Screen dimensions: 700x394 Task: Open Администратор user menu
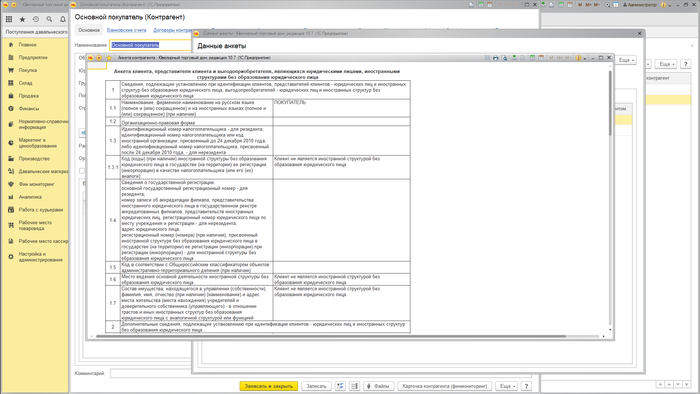pos(640,4)
